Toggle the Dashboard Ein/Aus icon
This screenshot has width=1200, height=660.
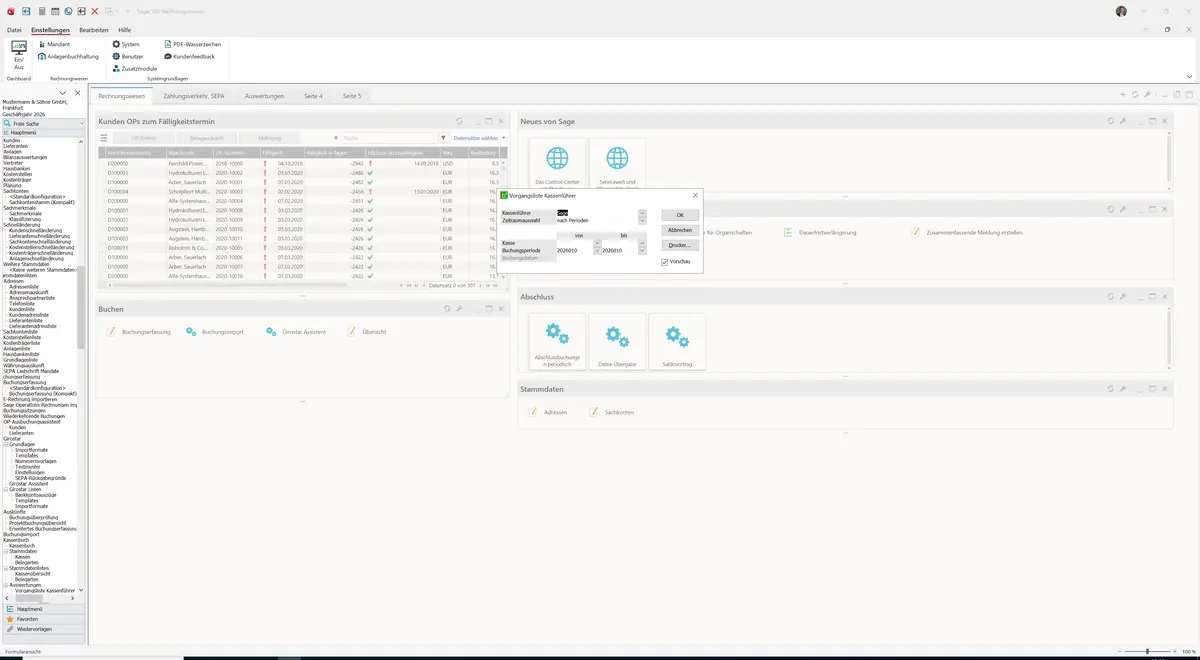pos(19,54)
